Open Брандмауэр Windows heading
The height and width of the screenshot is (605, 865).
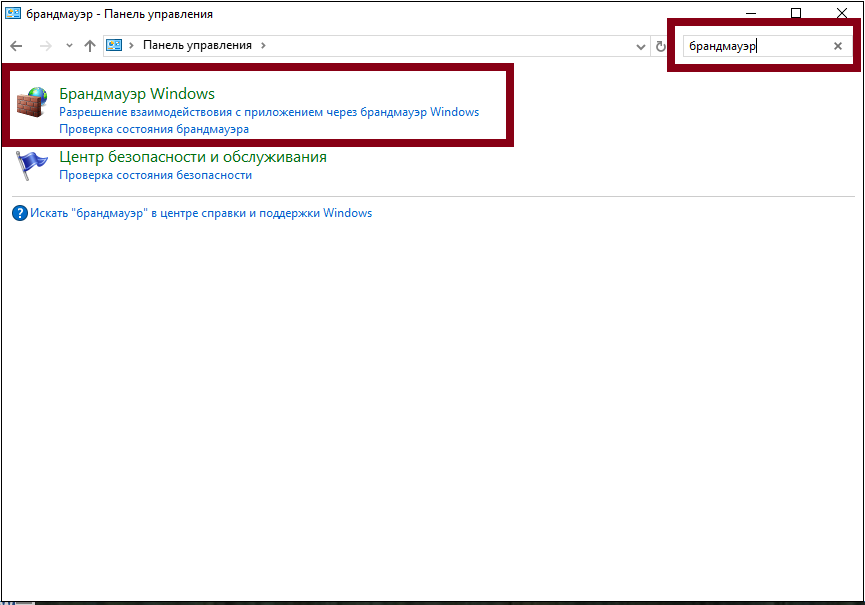point(137,94)
